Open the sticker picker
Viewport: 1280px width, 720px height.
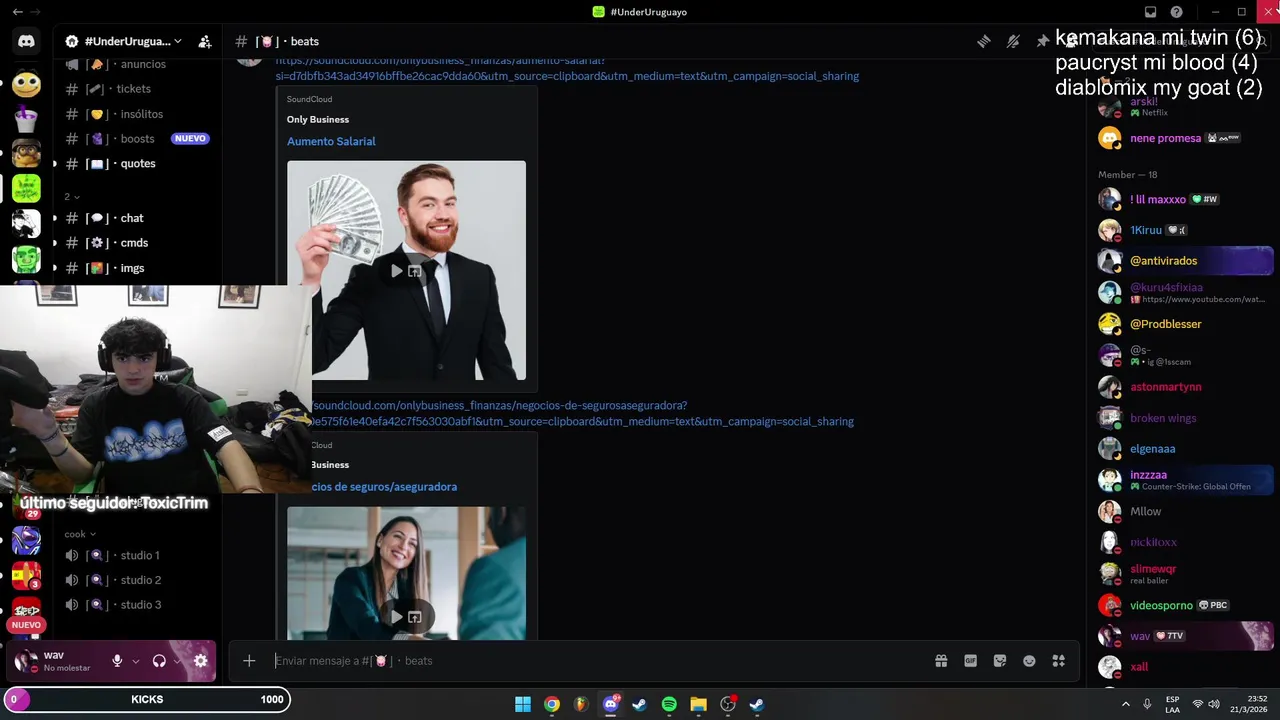pyautogui.click(x=1000, y=661)
